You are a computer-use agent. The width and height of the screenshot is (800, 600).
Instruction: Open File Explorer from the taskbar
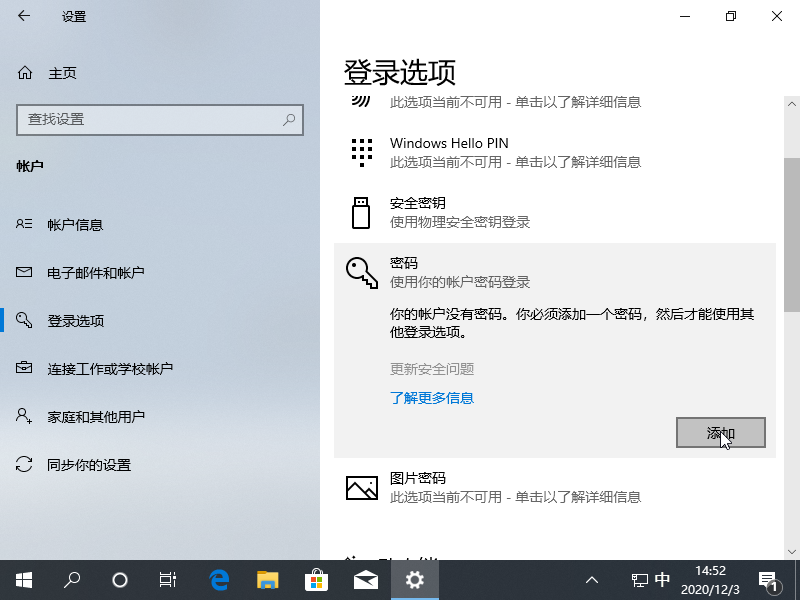click(266, 580)
